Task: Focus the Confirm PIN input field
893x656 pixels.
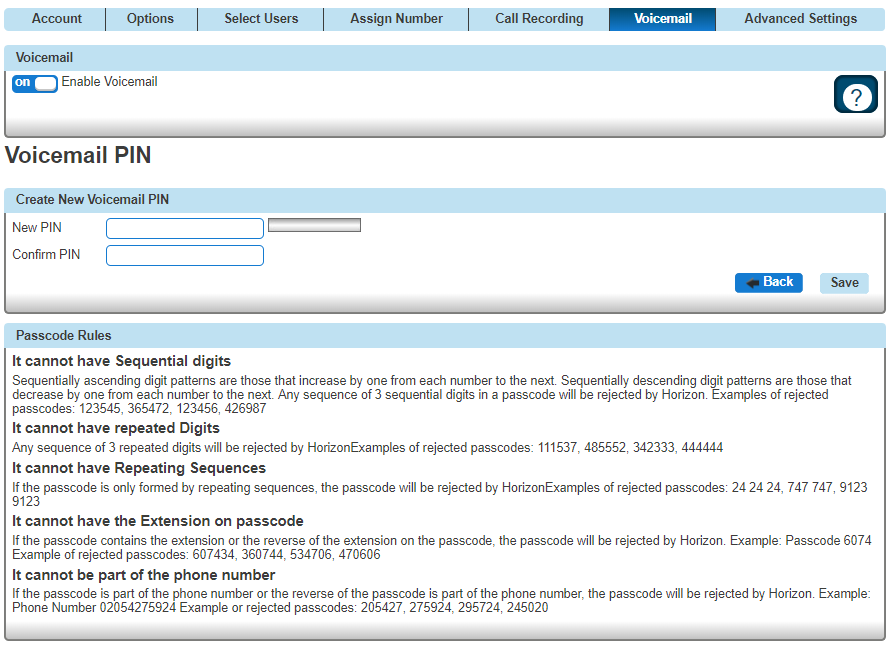Action: click(185, 256)
